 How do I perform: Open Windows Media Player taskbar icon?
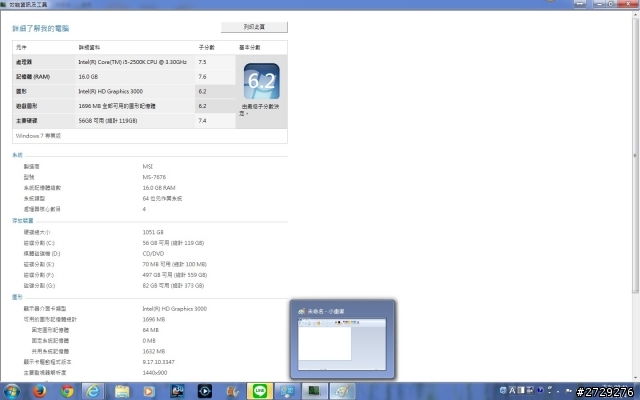[149, 391]
